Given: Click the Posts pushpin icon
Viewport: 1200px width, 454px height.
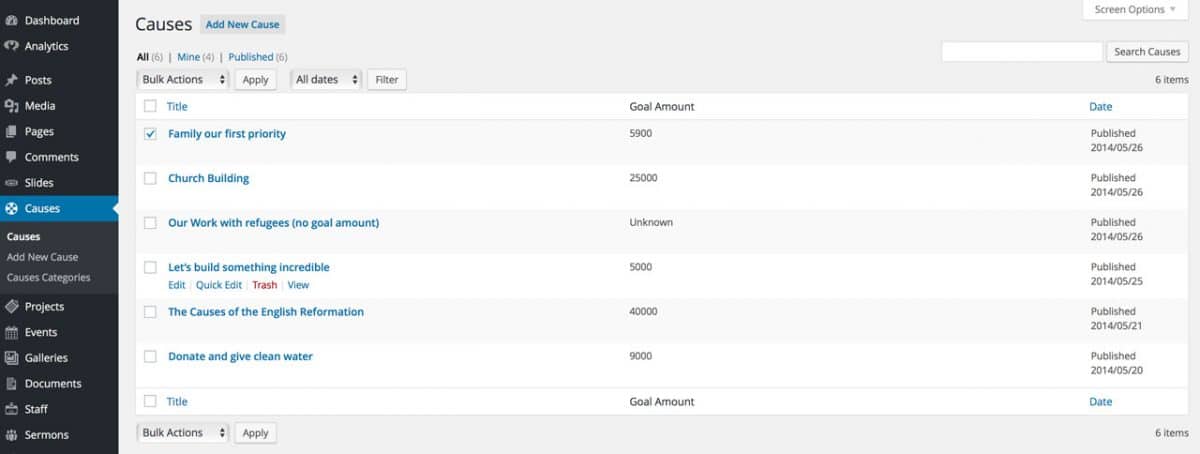Looking at the screenshot, I should [11, 80].
